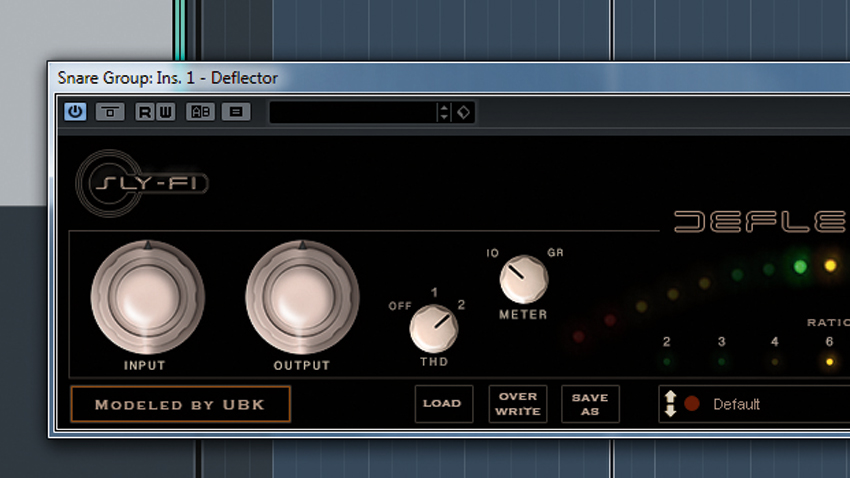Image resolution: width=850 pixels, height=478 pixels.
Task: Click the Modeled by UBK badge
Action: 181,404
